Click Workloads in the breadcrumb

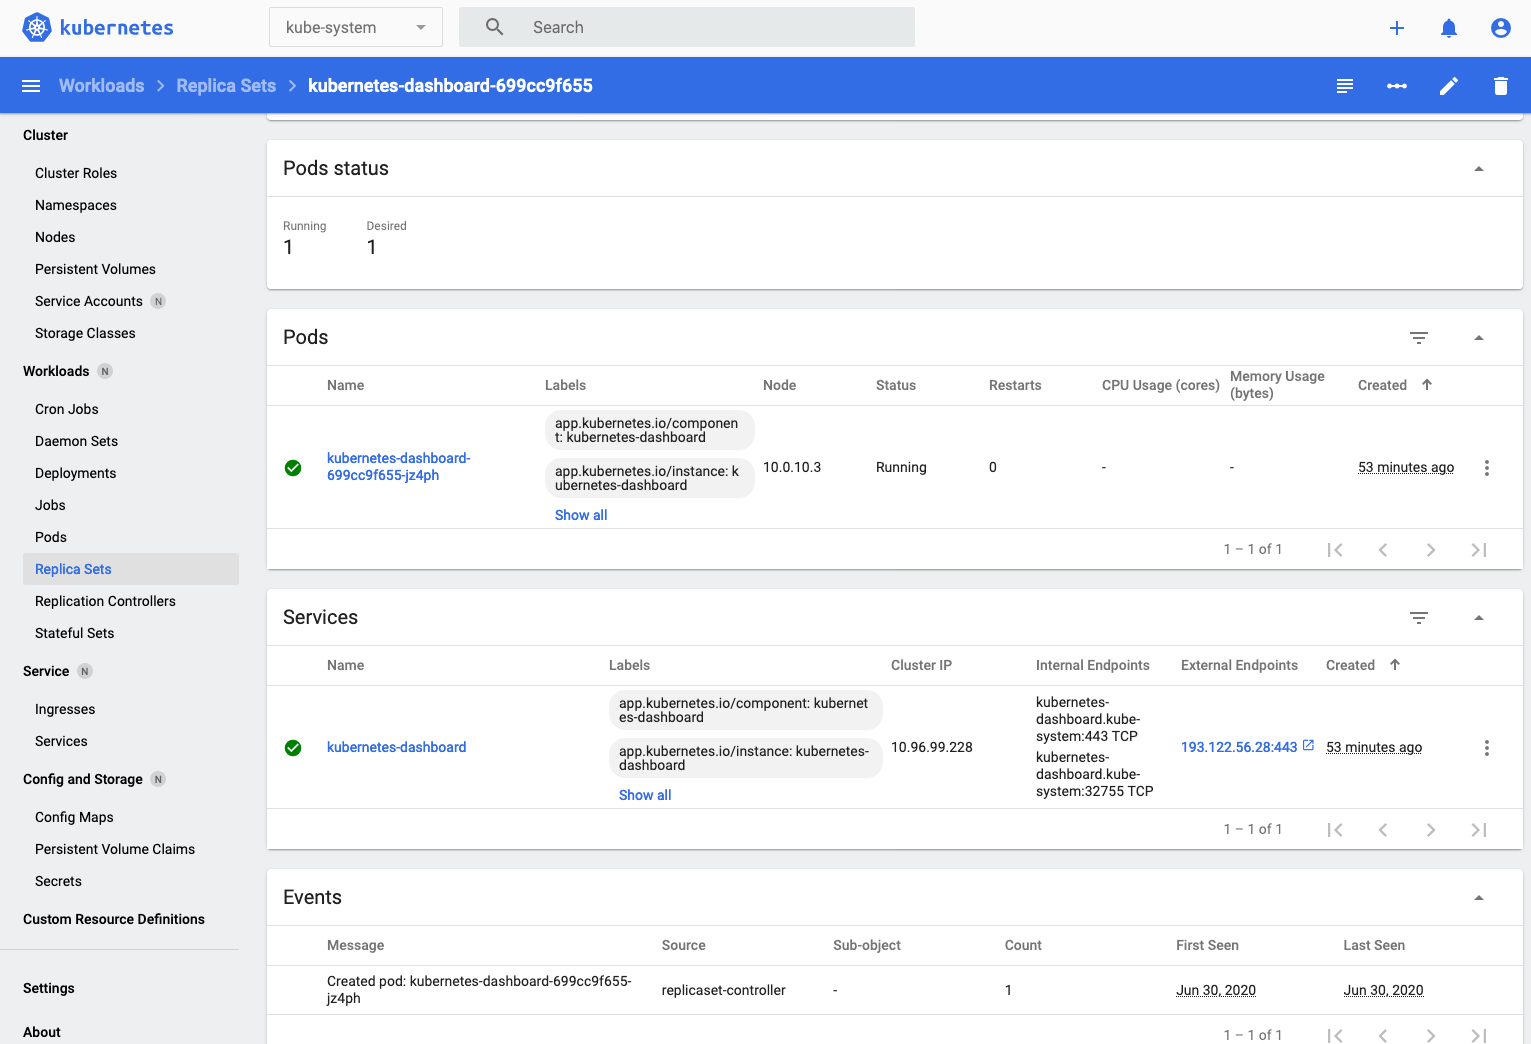pyautogui.click(x=101, y=86)
